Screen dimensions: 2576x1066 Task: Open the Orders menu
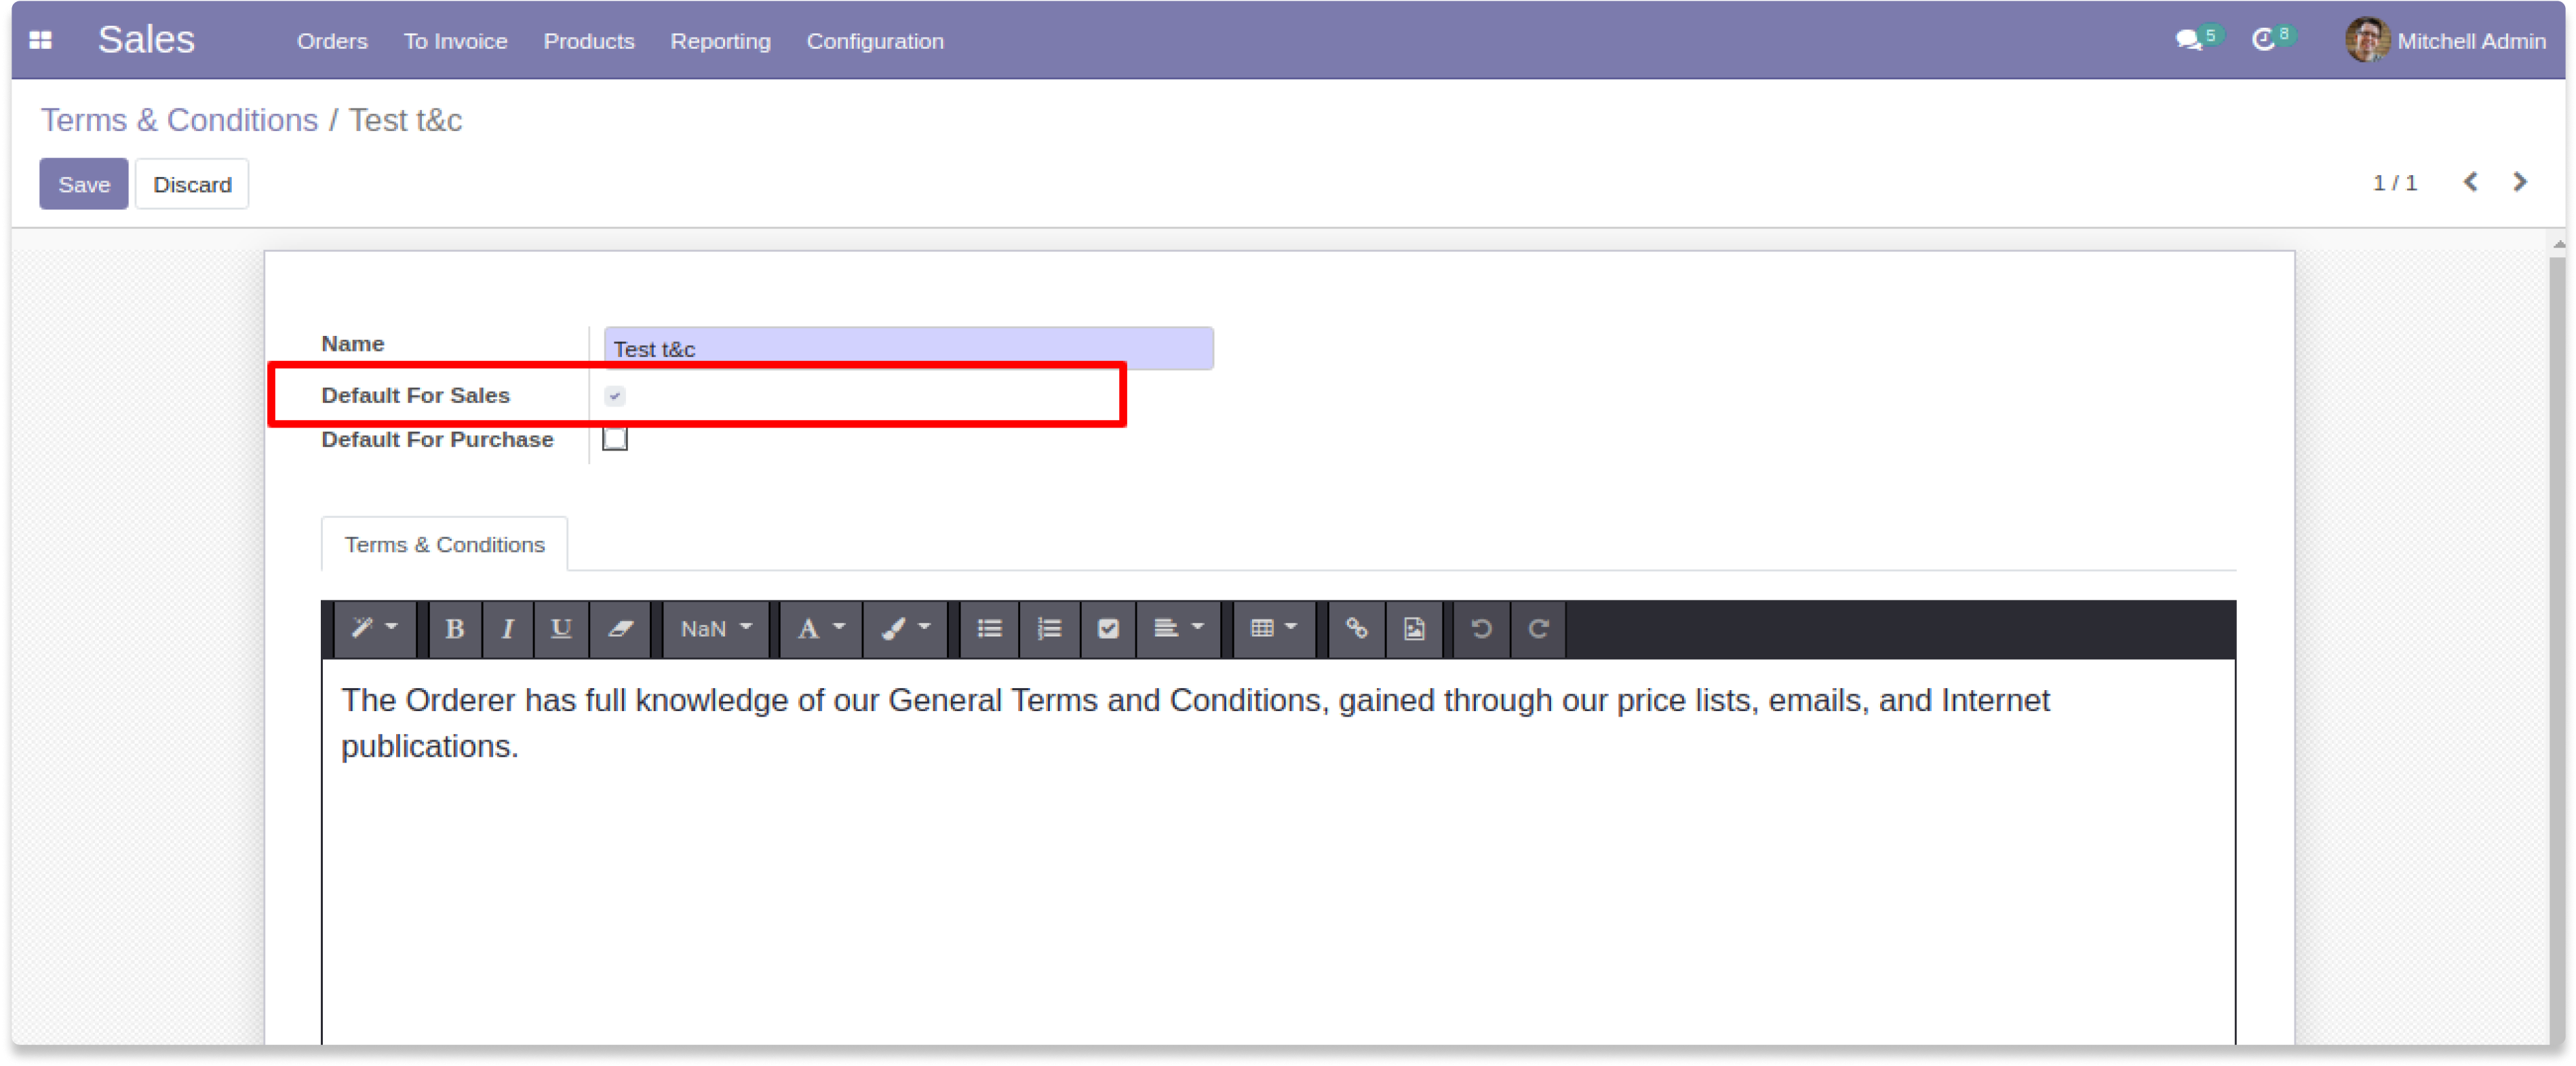[x=332, y=41]
